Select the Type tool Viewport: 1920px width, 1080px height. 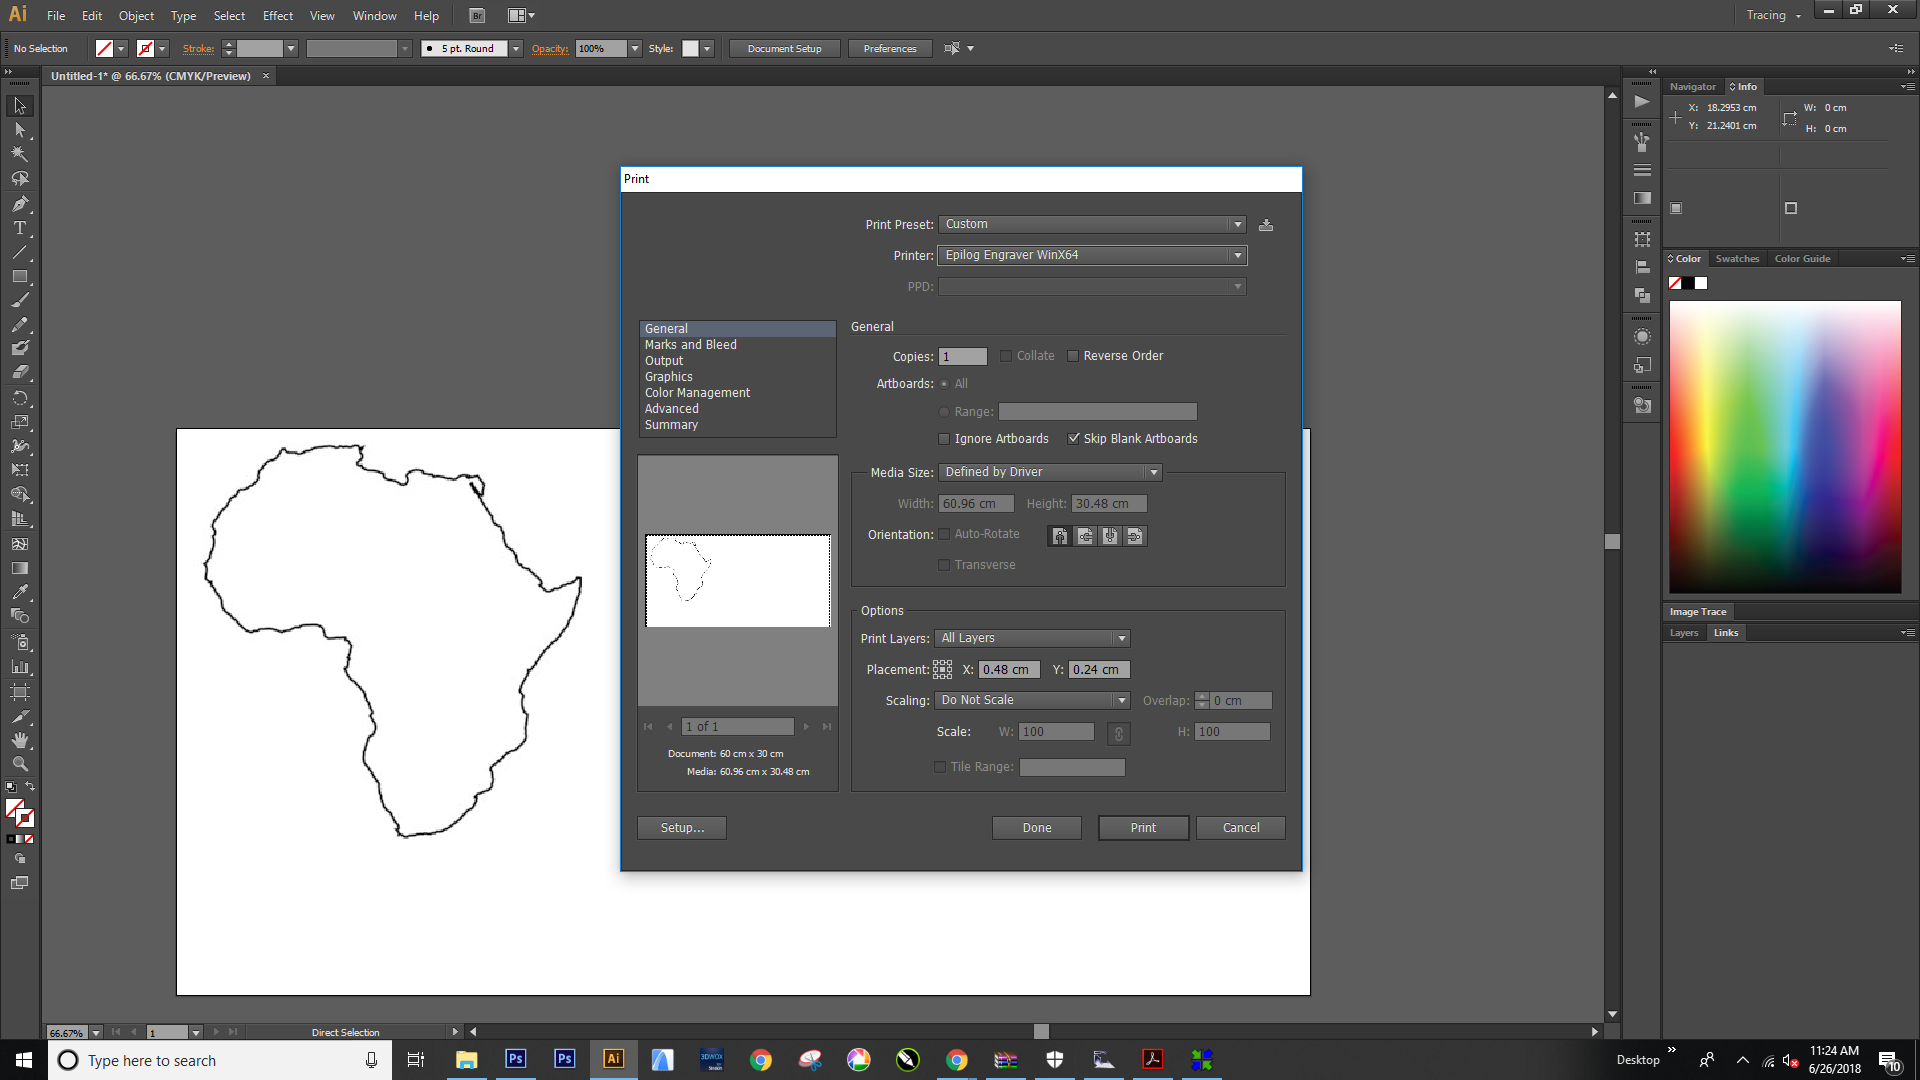click(19, 228)
